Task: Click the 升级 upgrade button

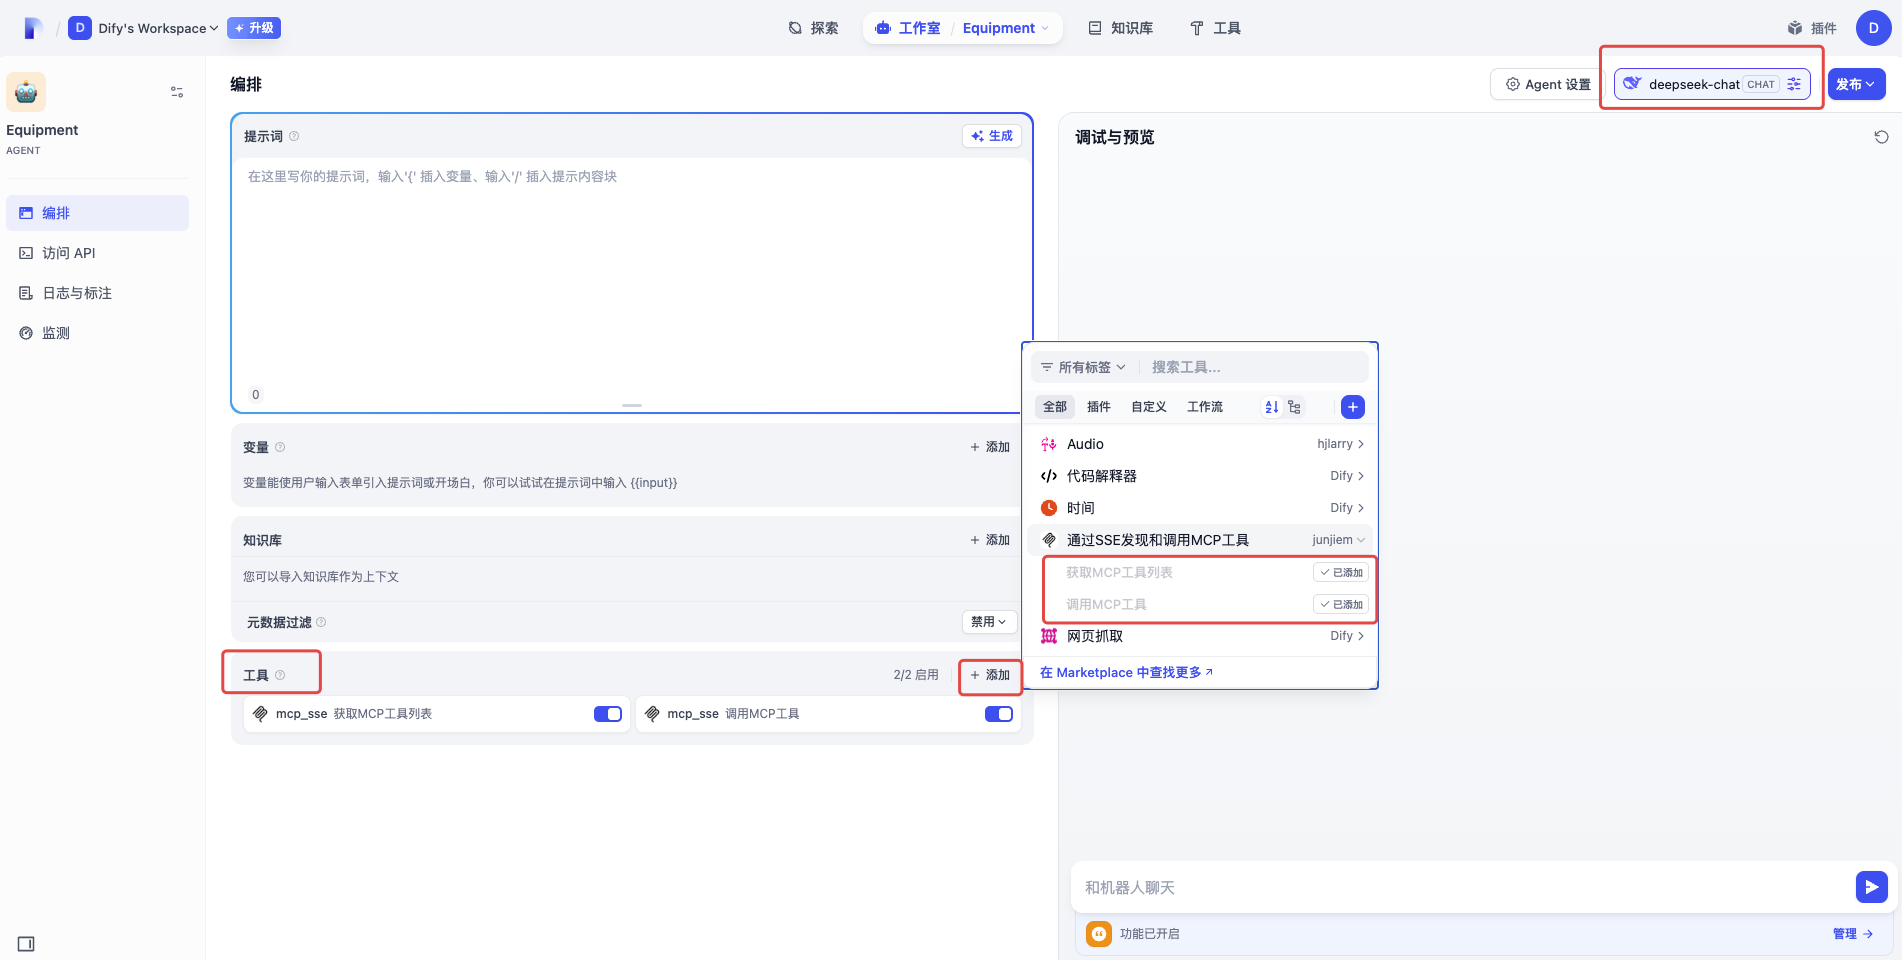Action: tap(254, 28)
